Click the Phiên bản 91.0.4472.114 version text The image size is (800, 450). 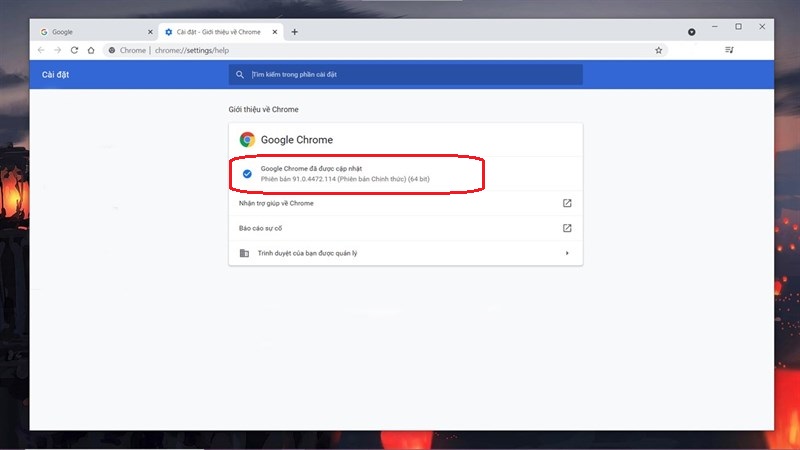(x=345, y=179)
